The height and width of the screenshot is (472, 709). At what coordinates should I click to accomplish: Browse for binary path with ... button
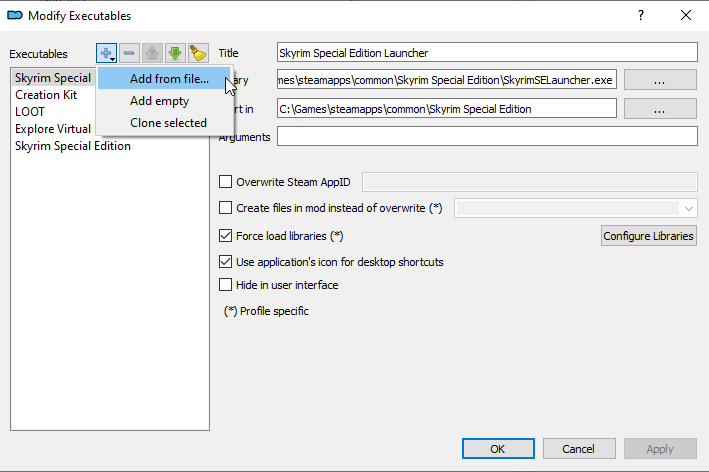(660, 80)
